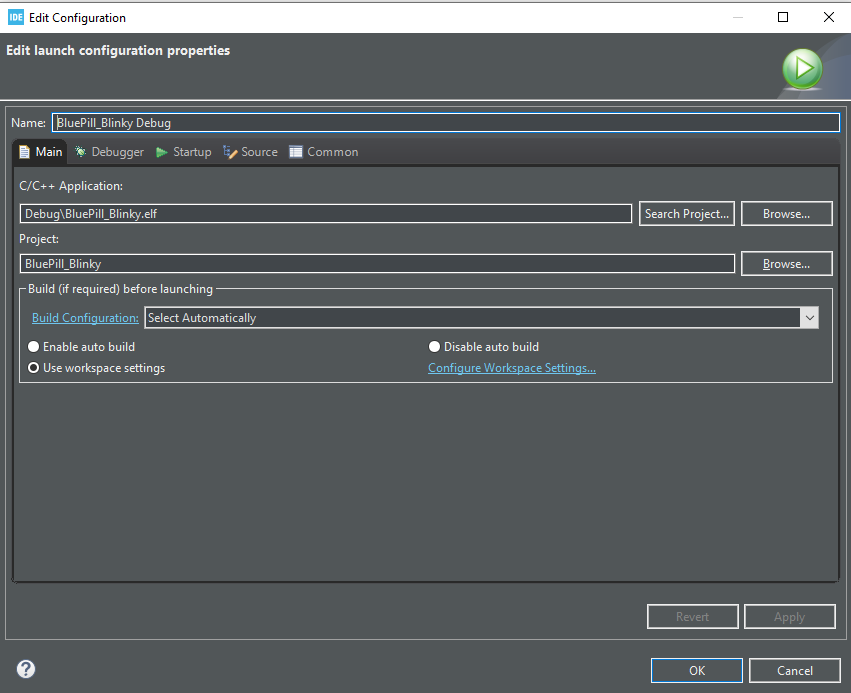Browse for the C/C++ Application file
Image resolution: width=851 pixels, height=693 pixels.
click(x=786, y=214)
